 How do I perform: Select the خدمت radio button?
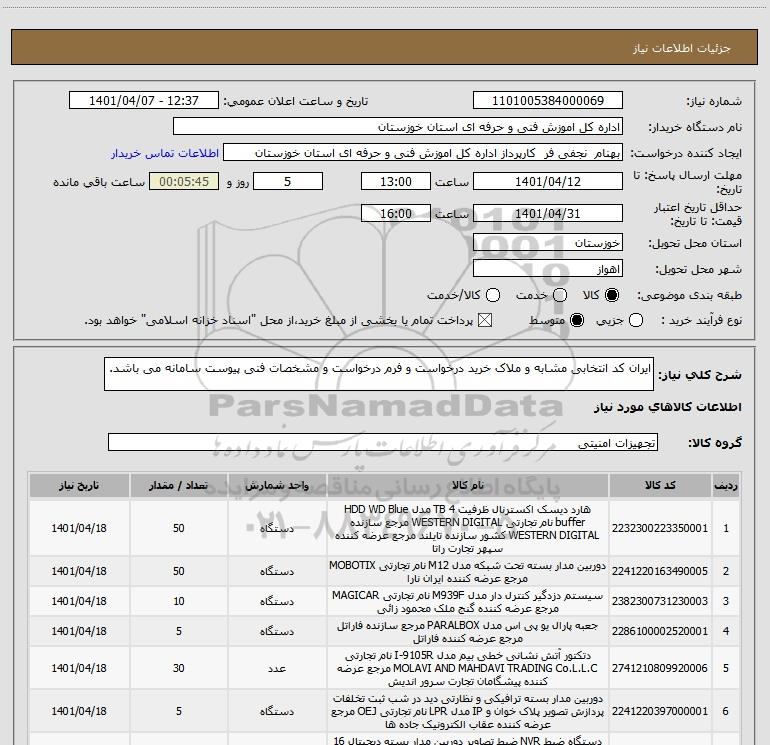pos(560,295)
